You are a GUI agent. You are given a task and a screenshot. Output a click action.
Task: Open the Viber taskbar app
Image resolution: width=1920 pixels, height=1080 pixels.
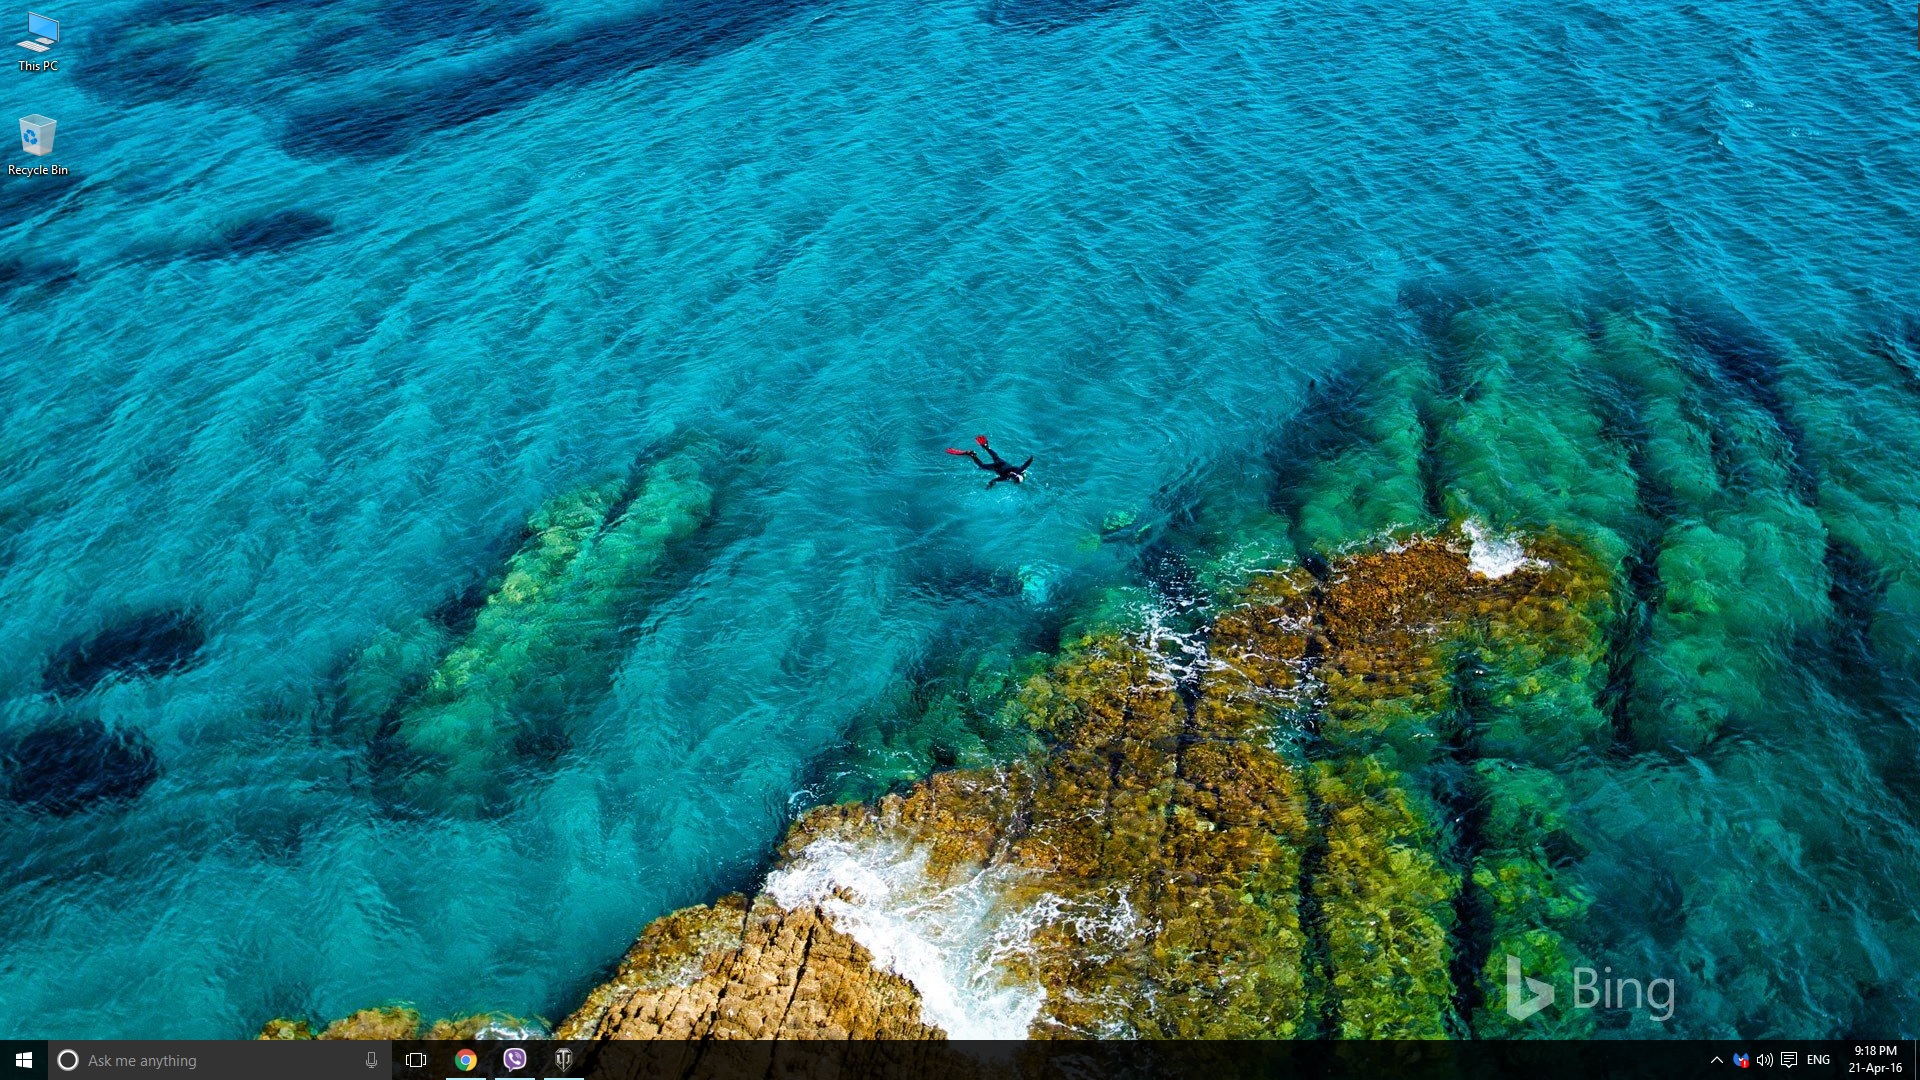tap(515, 1060)
